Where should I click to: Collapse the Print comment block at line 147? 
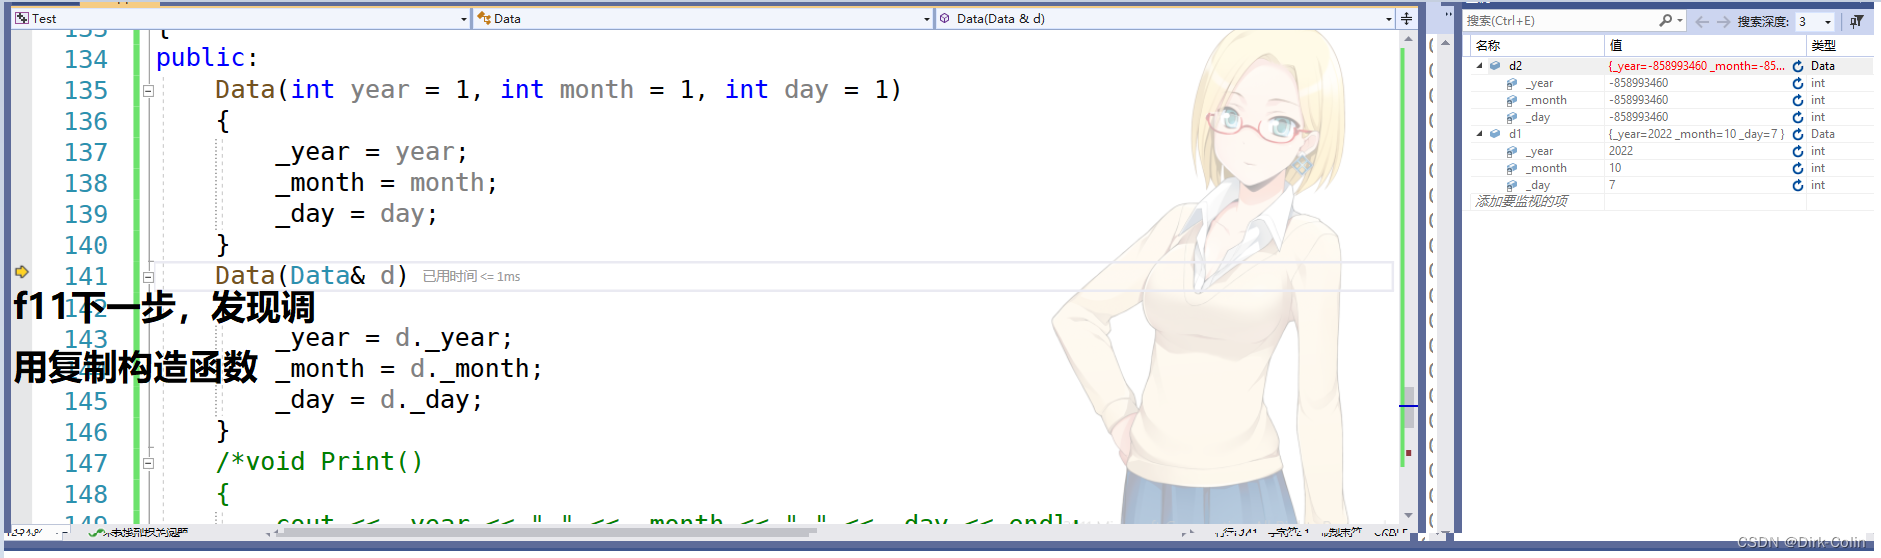point(148,463)
